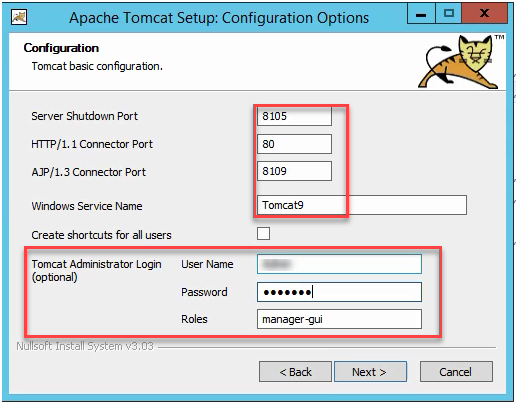Click the 'Roles' label
The width and height of the screenshot is (516, 402).
coord(194,319)
